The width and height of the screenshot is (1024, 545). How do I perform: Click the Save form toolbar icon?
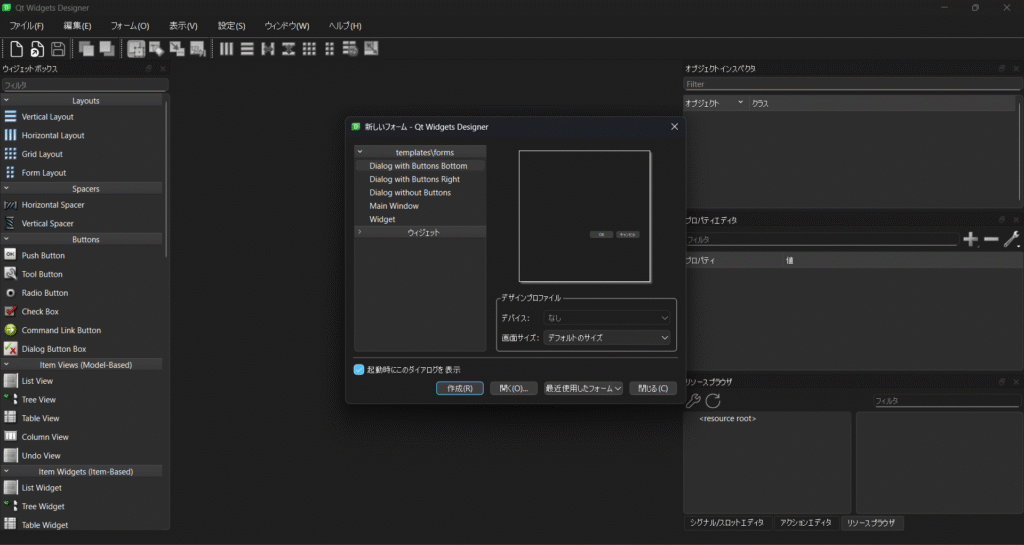pyautogui.click(x=58, y=48)
